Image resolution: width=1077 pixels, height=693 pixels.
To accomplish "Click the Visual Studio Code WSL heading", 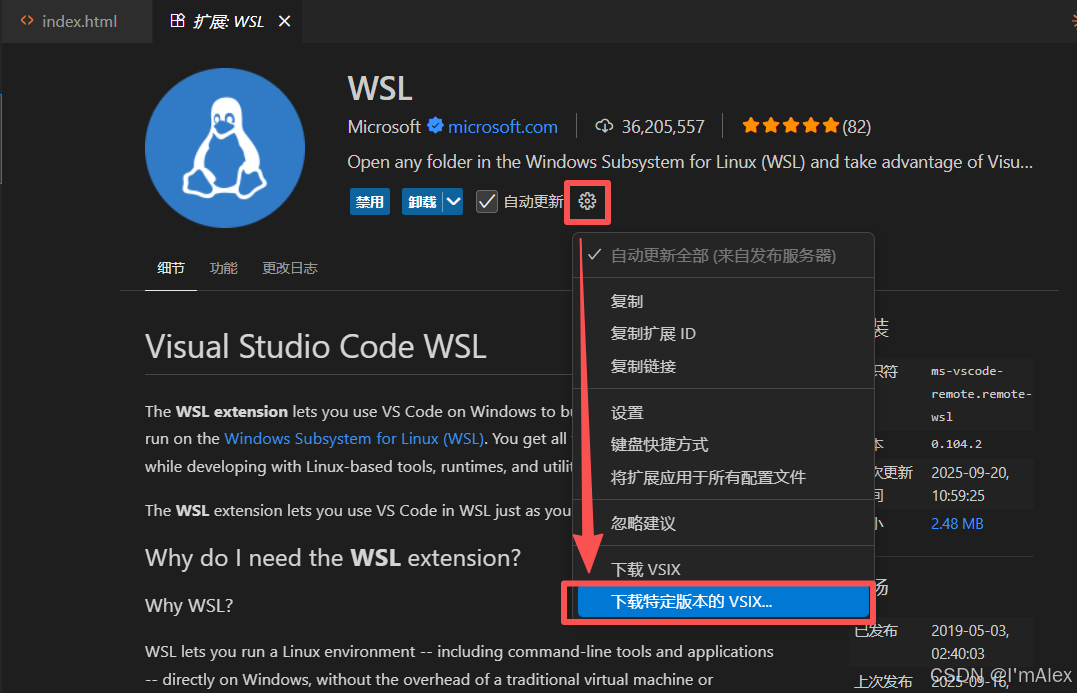I will click(315, 346).
